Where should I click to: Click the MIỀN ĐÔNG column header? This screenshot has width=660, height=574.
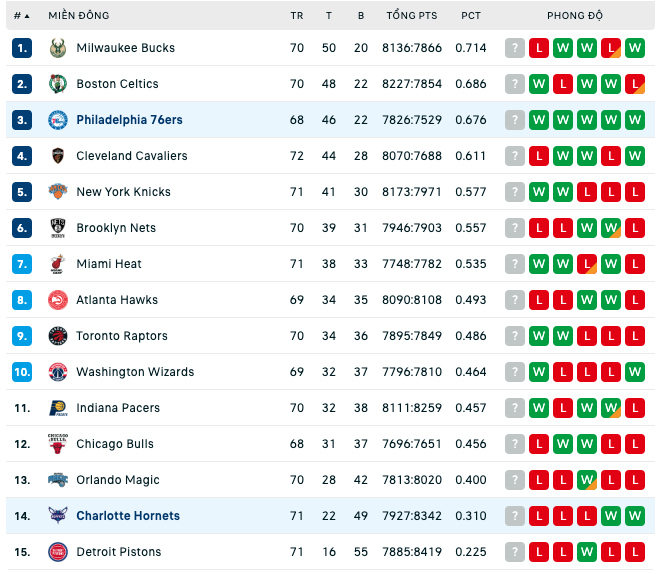(x=79, y=16)
